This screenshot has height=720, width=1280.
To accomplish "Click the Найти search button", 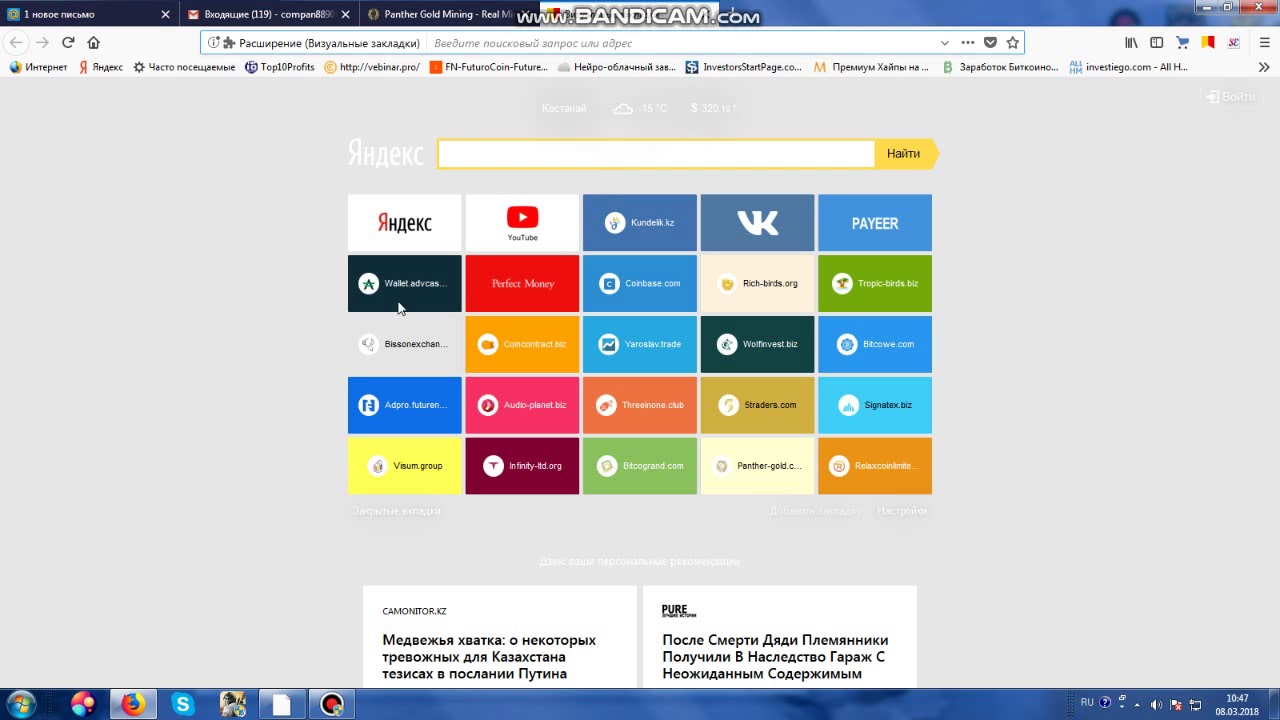I will click(x=904, y=153).
